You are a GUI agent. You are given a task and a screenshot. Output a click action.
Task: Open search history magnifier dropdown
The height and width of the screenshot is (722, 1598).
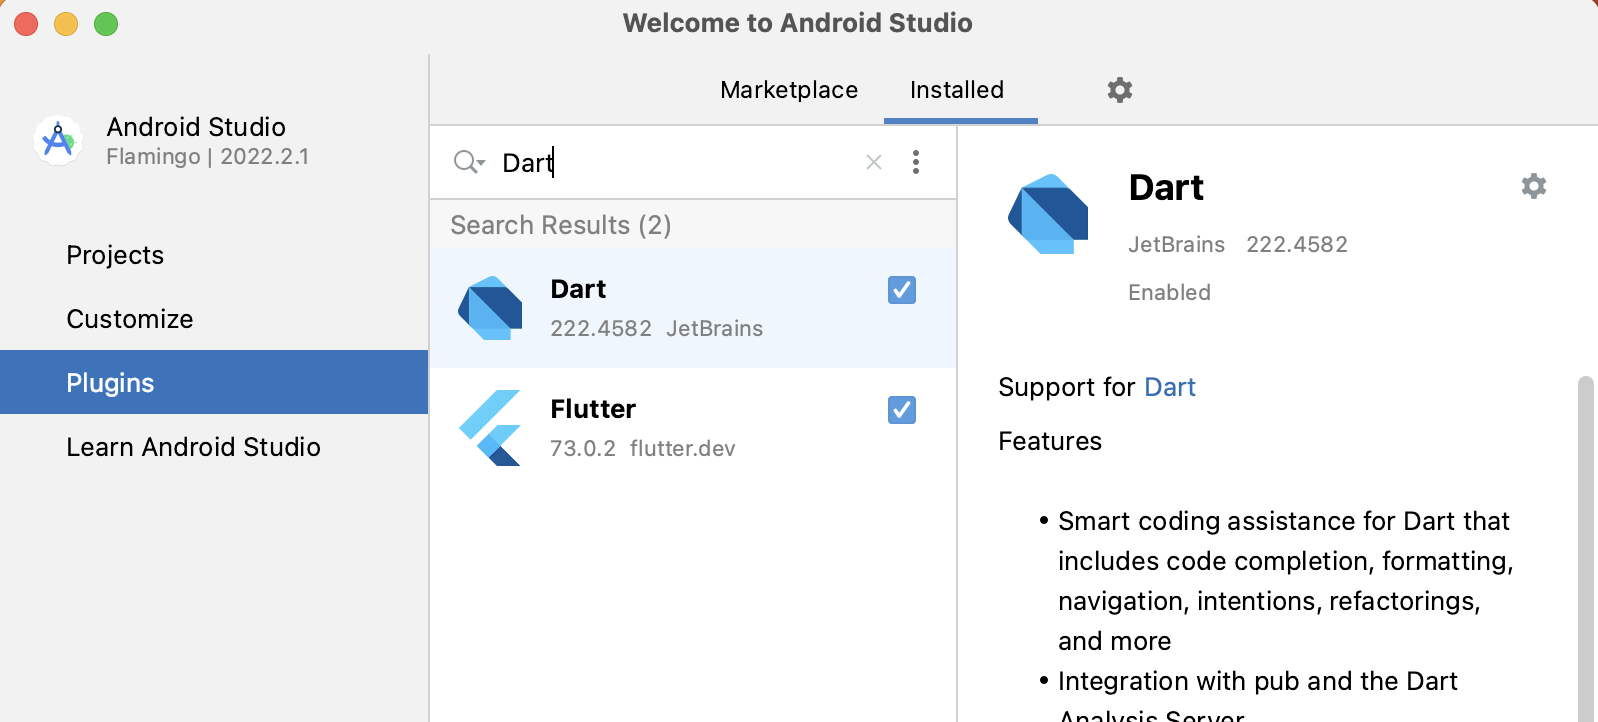tap(469, 162)
